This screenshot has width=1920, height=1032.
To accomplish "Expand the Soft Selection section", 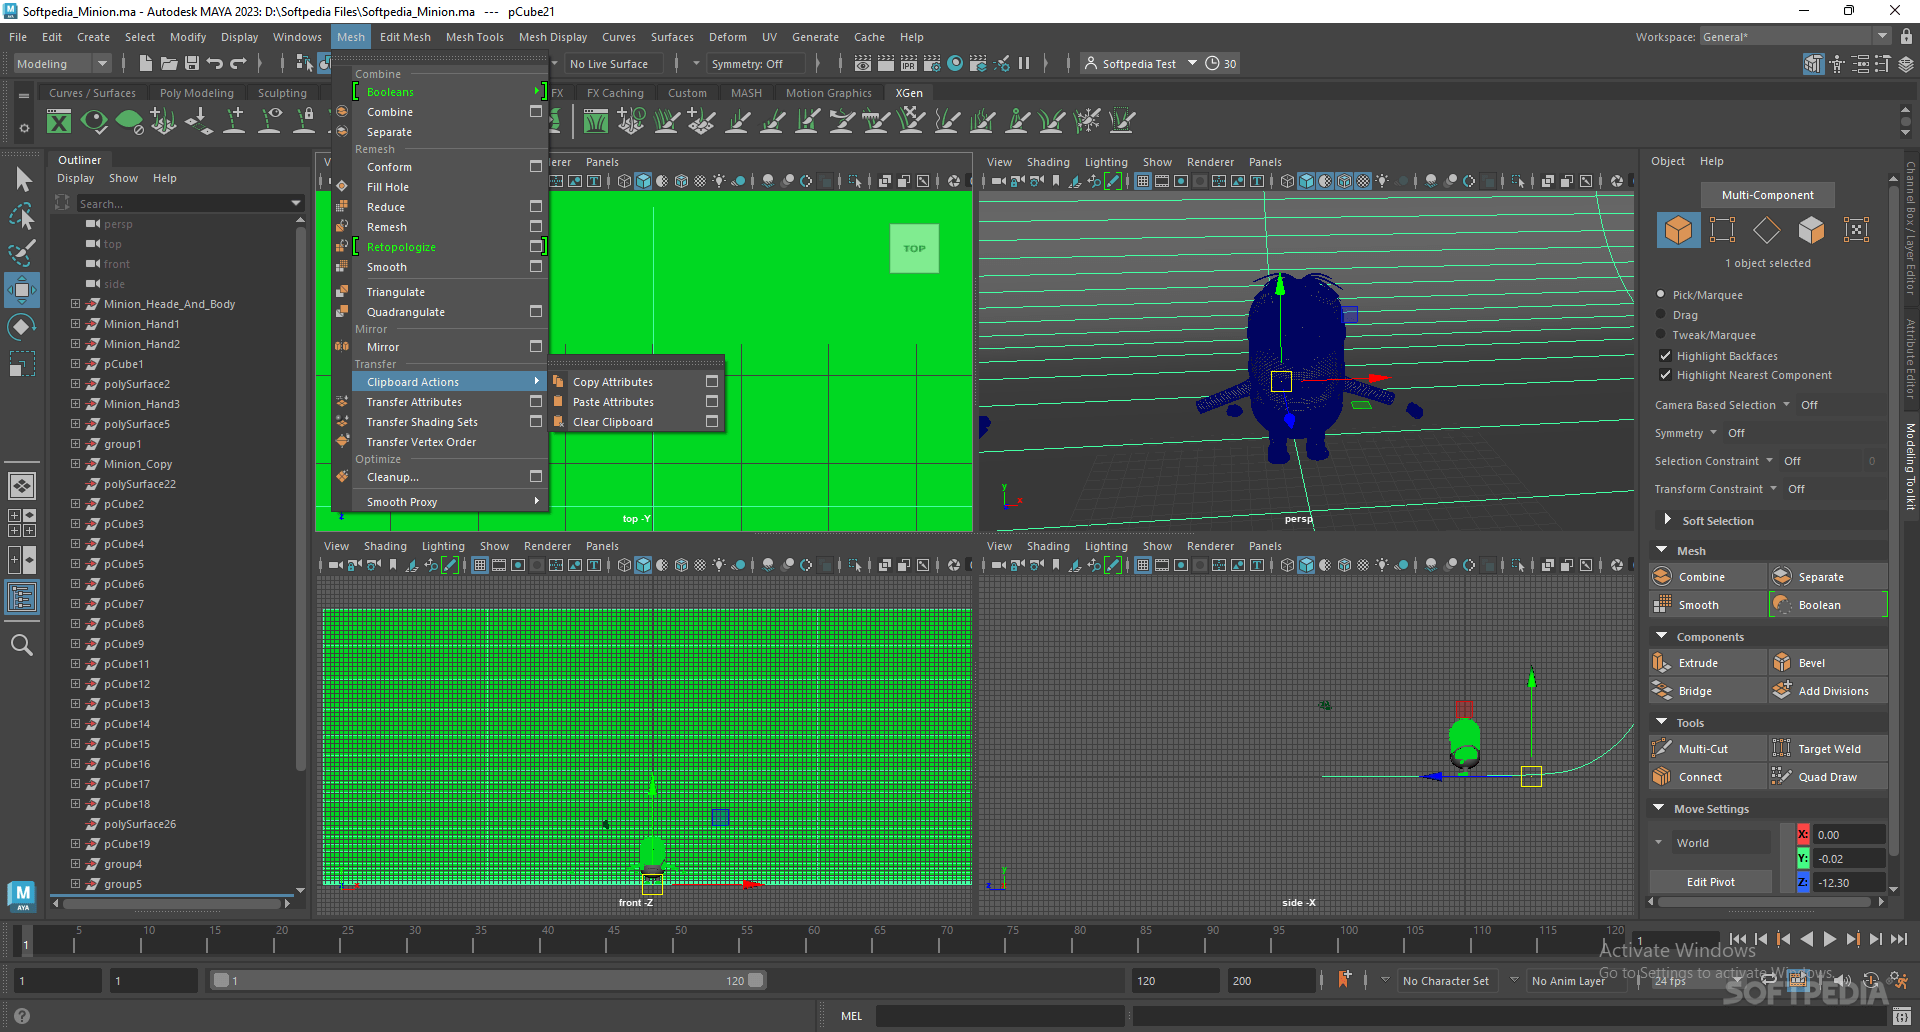I will [x=1667, y=520].
